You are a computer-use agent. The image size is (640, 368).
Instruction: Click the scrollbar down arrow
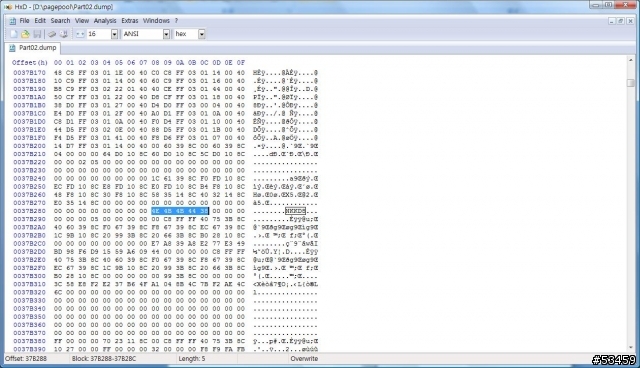pyautogui.click(x=631, y=348)
